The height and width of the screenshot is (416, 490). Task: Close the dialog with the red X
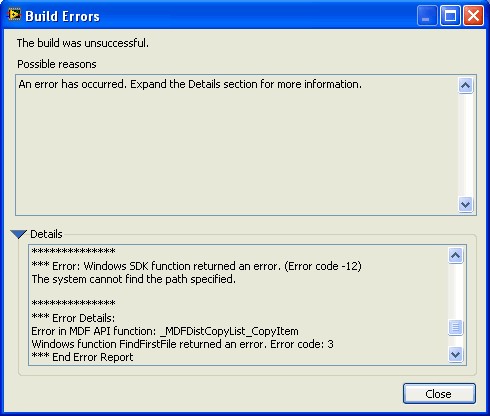(x=473, y=16)
